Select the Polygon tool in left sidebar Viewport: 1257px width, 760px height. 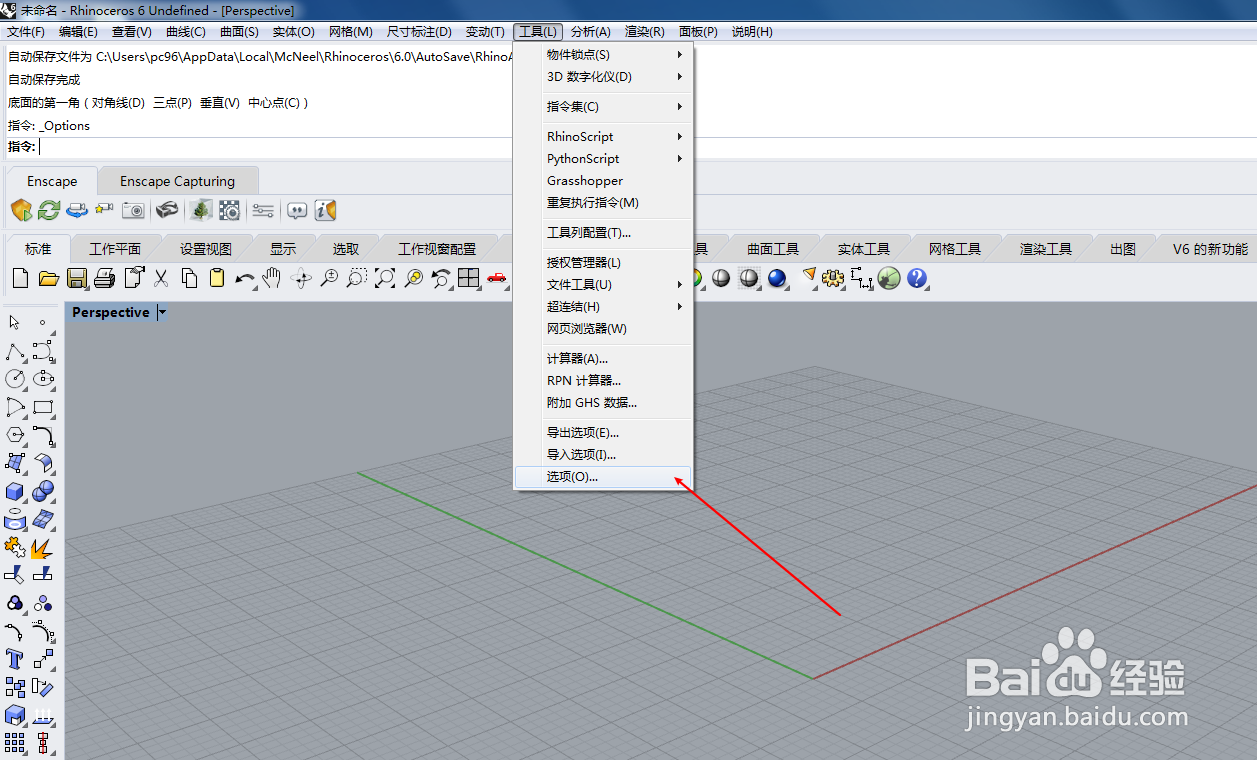point(15,435)
